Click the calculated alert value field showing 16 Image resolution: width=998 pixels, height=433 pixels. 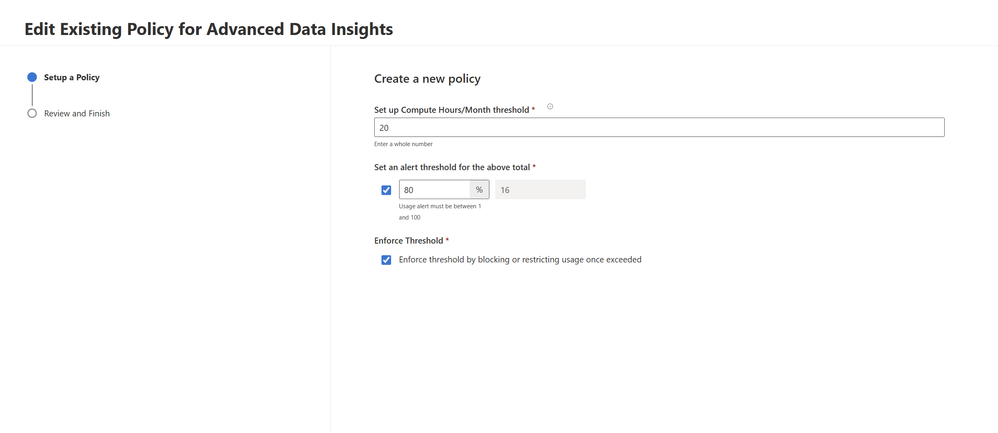tap(540, 190)
